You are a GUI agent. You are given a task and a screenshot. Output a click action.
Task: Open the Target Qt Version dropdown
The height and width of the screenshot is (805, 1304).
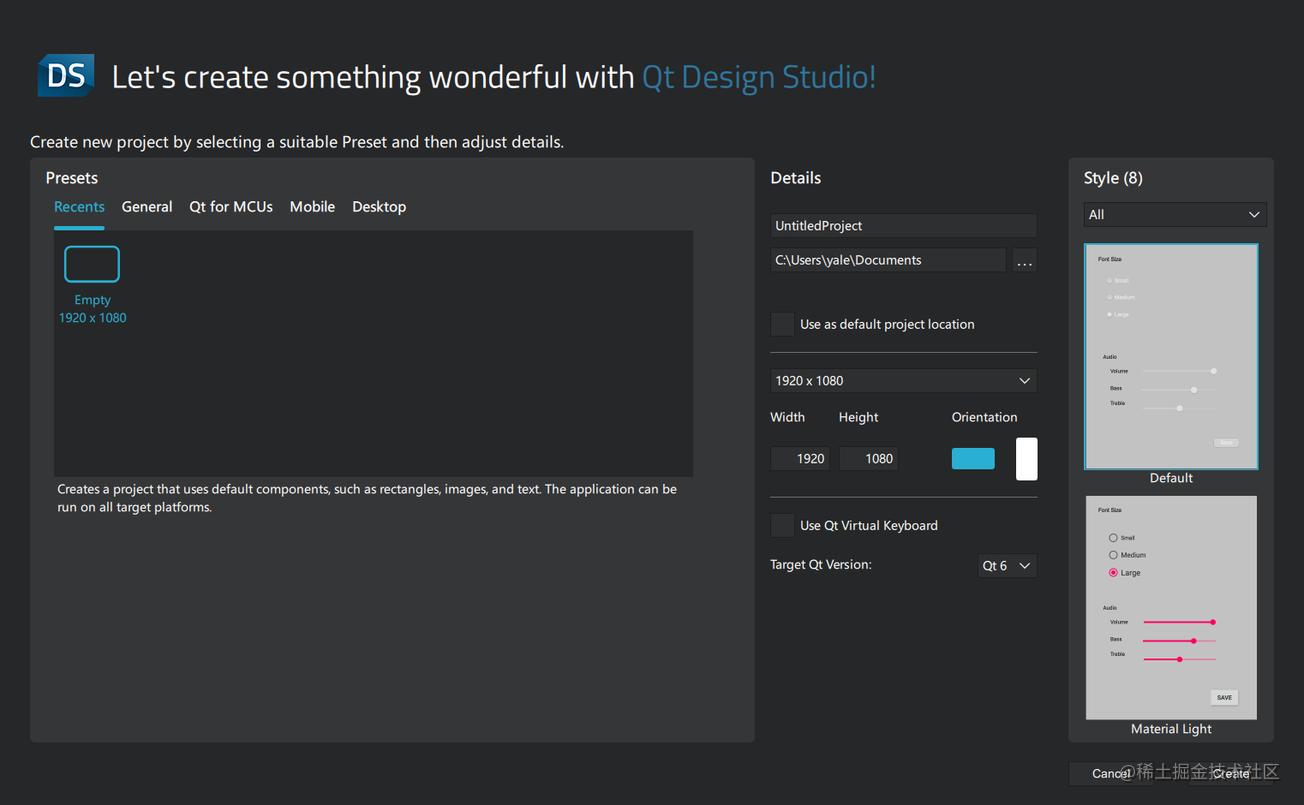[x=1006, y=566]
